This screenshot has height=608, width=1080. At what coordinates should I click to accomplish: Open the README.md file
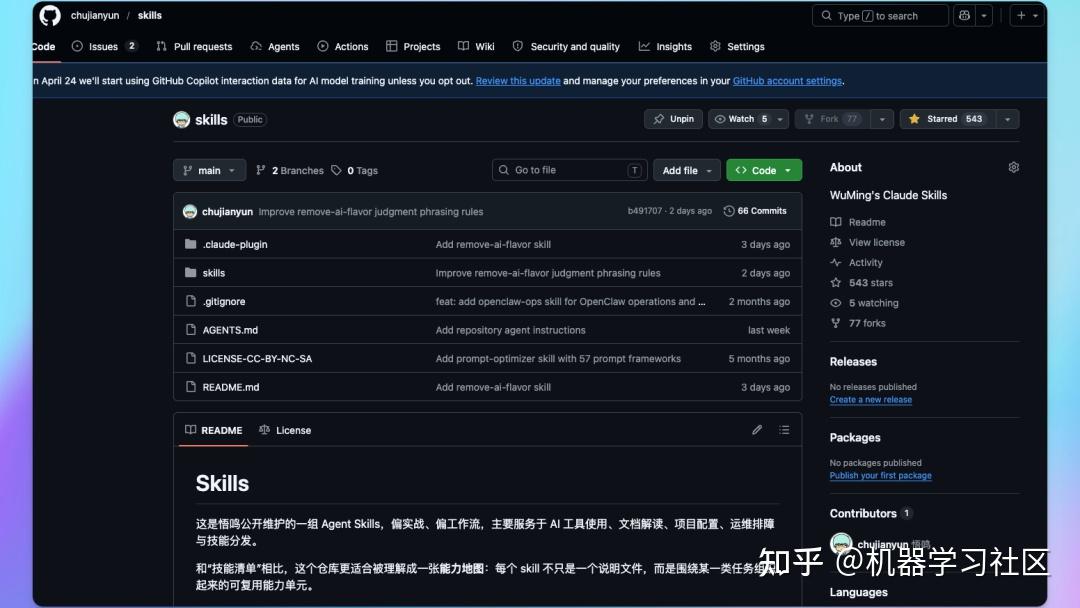(x=231, y=387)
